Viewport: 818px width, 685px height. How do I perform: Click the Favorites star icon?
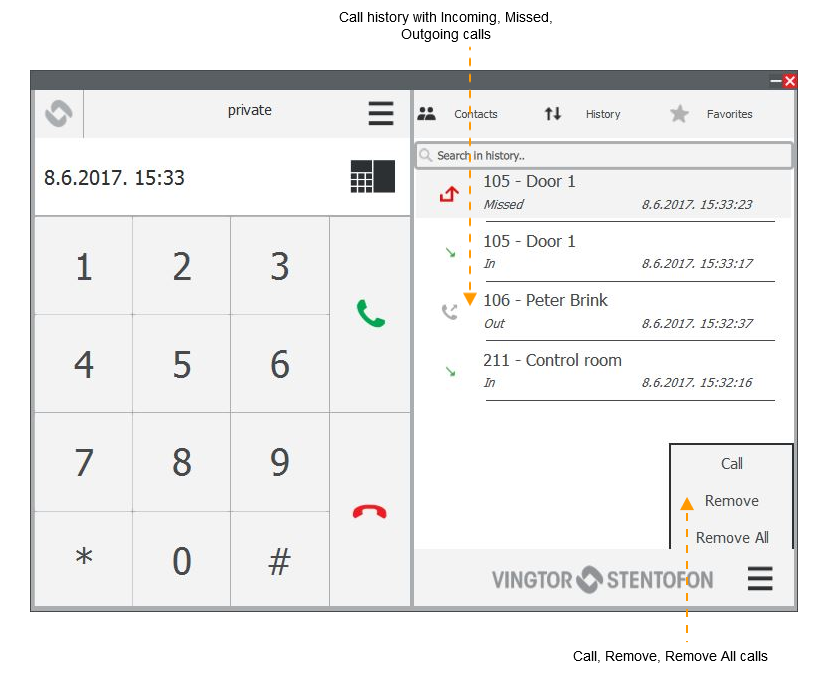pos(679,113)
